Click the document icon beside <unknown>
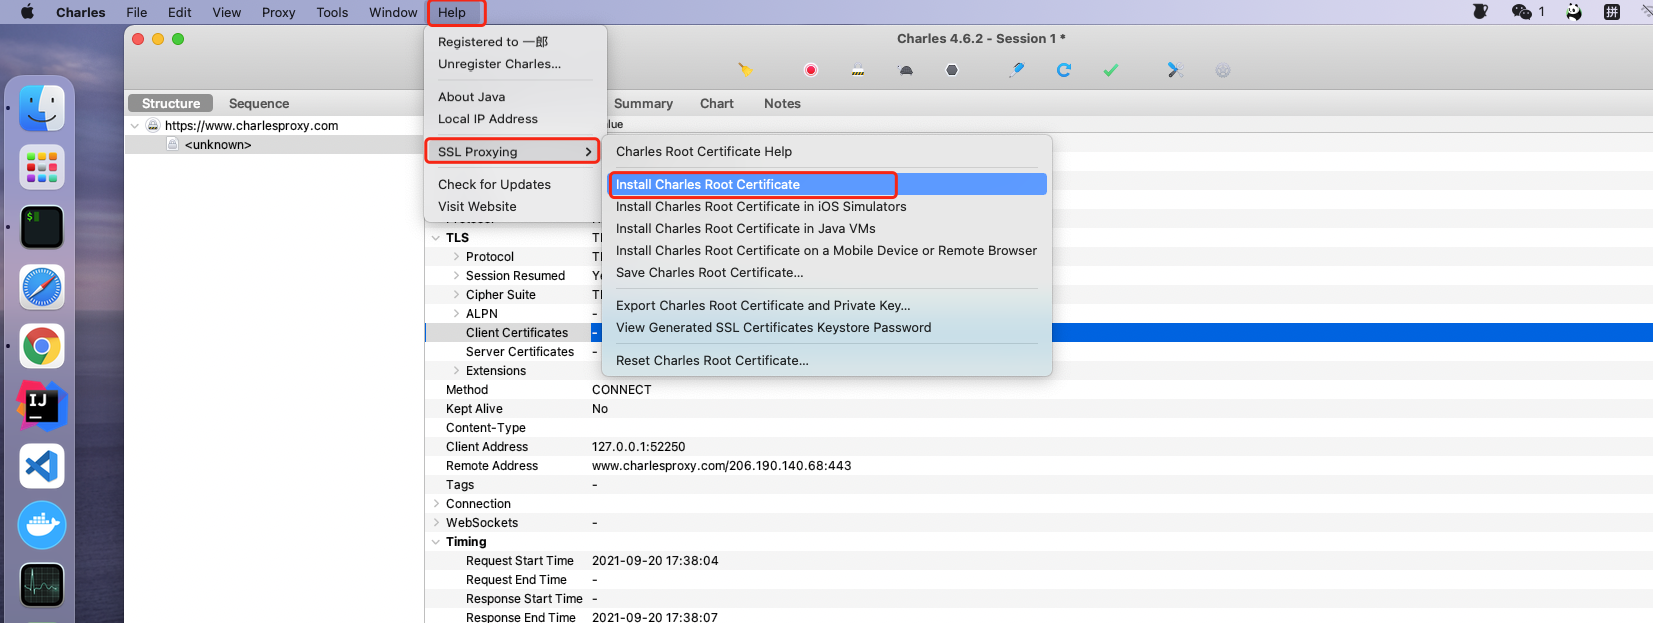Viewport: 1653px width, 623px height. pos(173,144)
